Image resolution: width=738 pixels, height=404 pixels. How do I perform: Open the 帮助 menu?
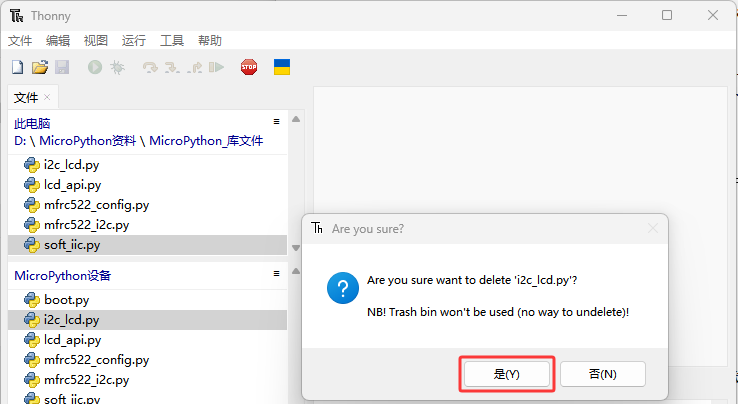(209, 40)
